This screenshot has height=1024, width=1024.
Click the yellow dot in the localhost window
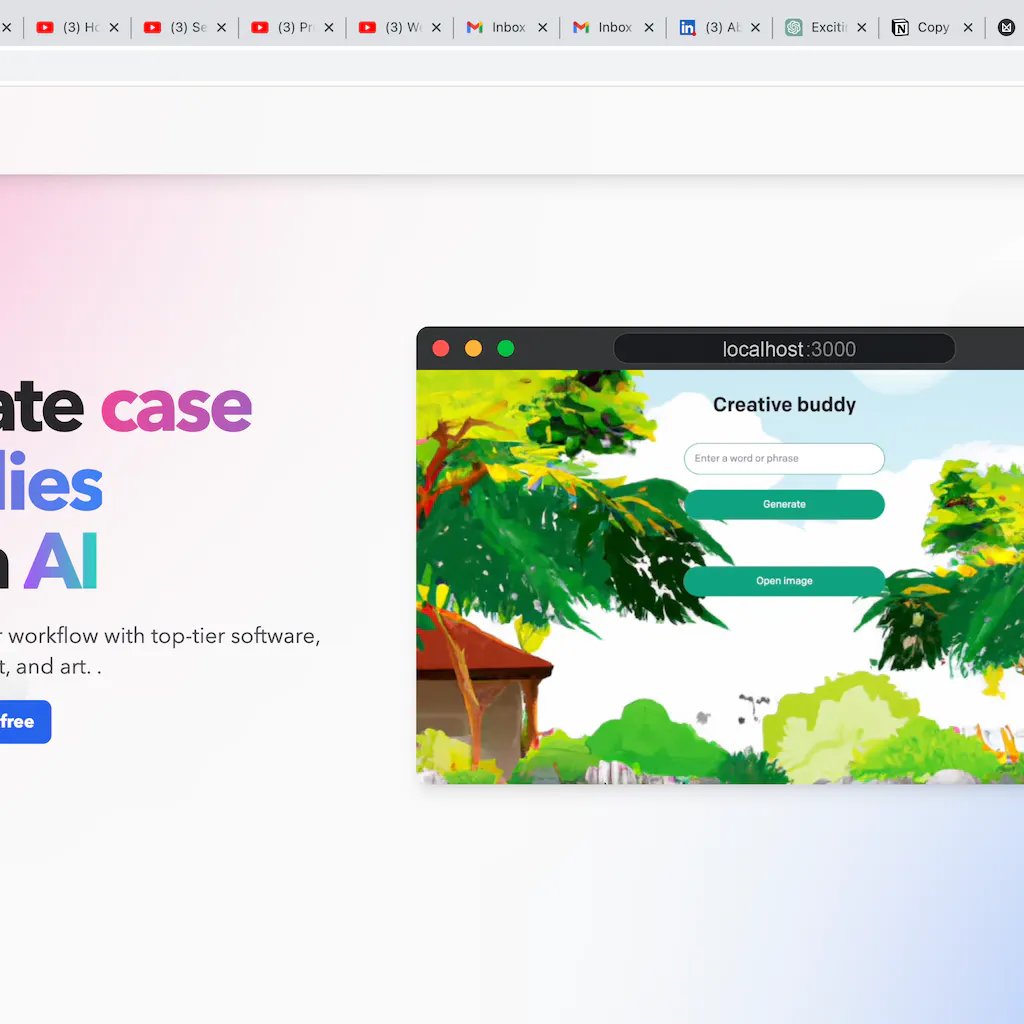(x=474, y=349)
